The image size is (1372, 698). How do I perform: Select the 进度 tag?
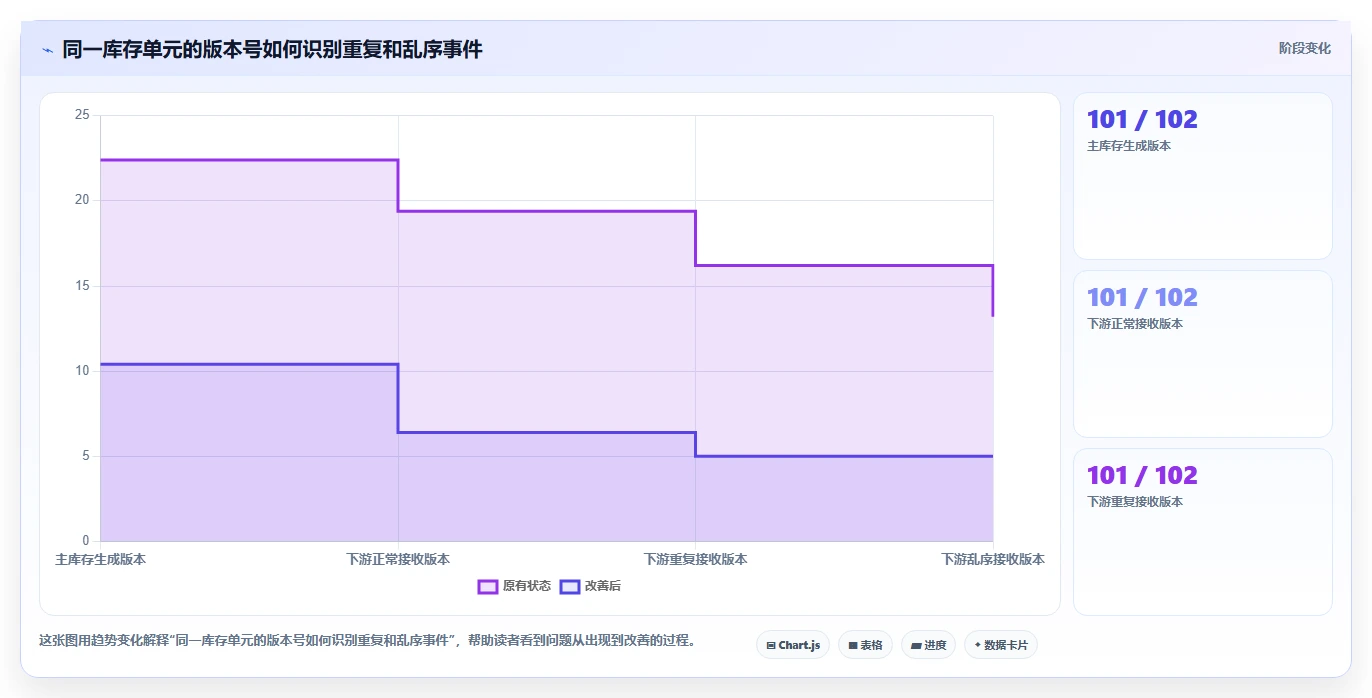coord(928,645)
